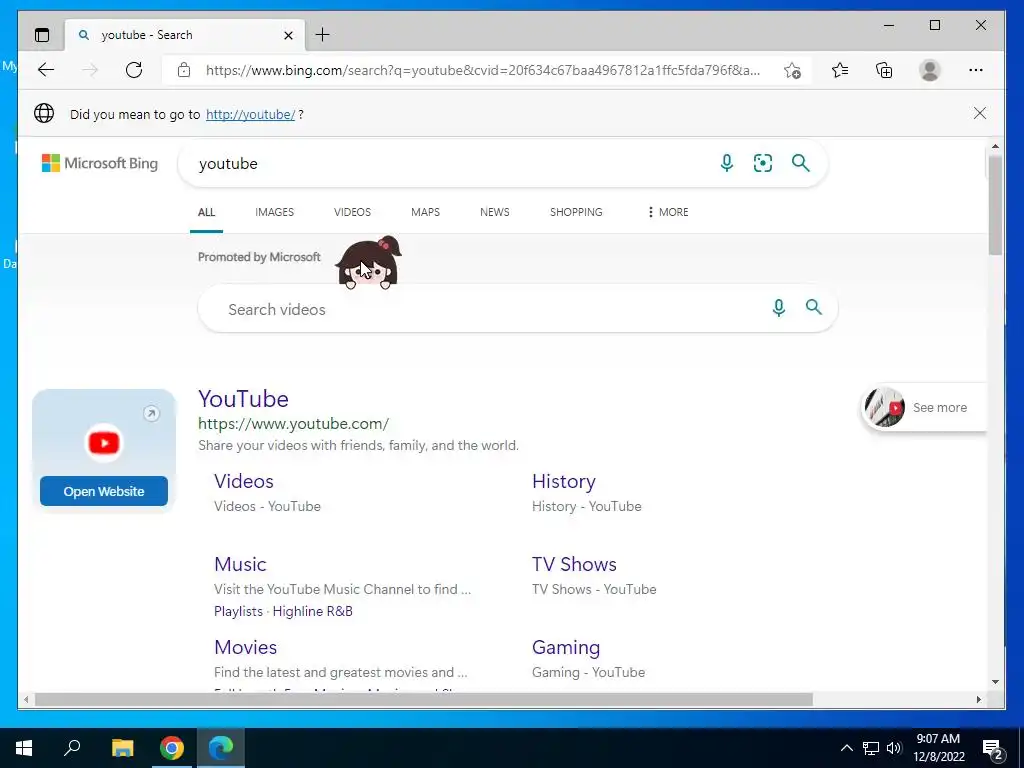Switch to the SHOPPING tab
The height and width of the screenshot is (768, 1024).
(576, 212)
